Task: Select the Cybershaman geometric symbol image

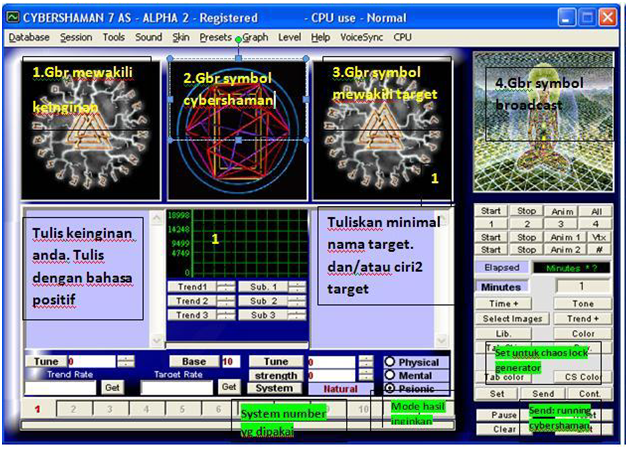Action: point(238,130)
